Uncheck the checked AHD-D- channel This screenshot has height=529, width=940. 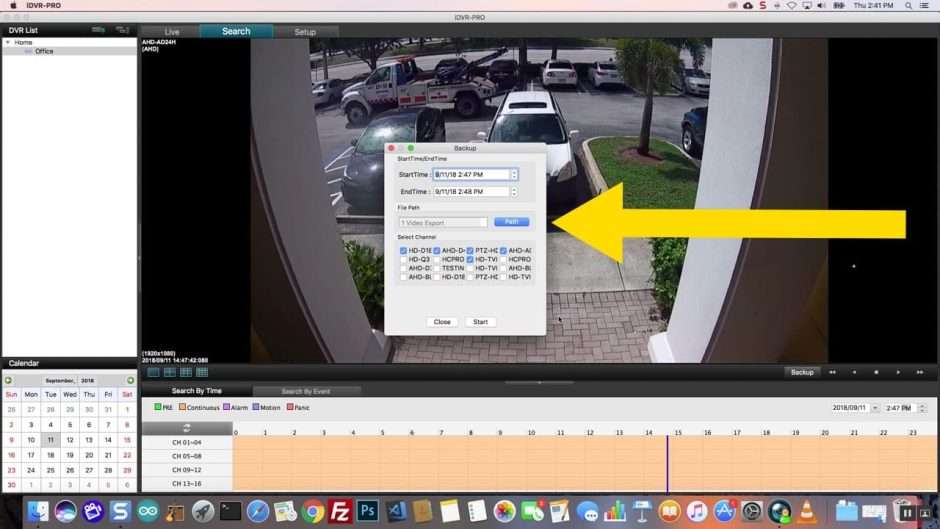point(436,251)
